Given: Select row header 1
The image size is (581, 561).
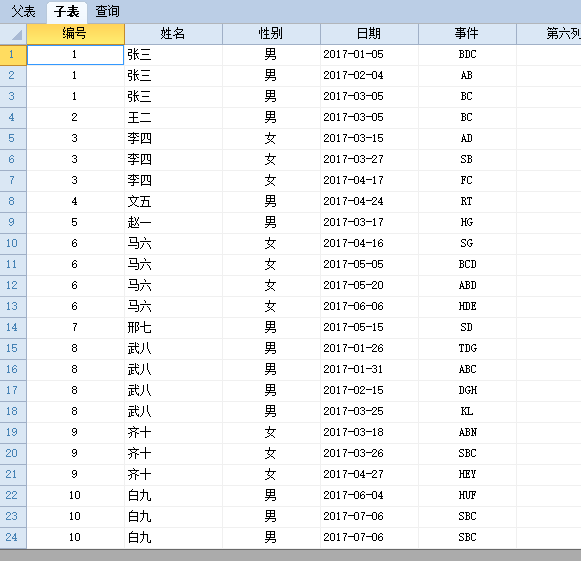Looking at the screenshot, I should 13,55.
